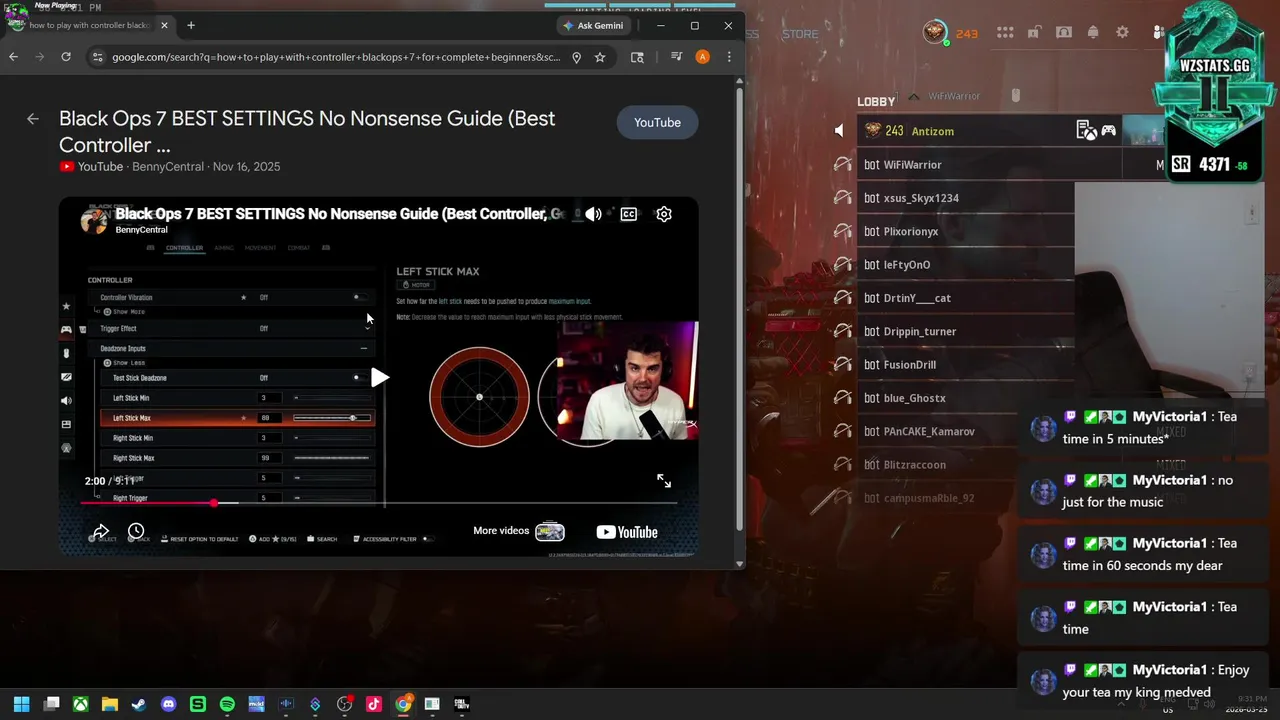Open game social friends icon
This screenshot has width=1280, height=720.
[x=1158, y=33]
